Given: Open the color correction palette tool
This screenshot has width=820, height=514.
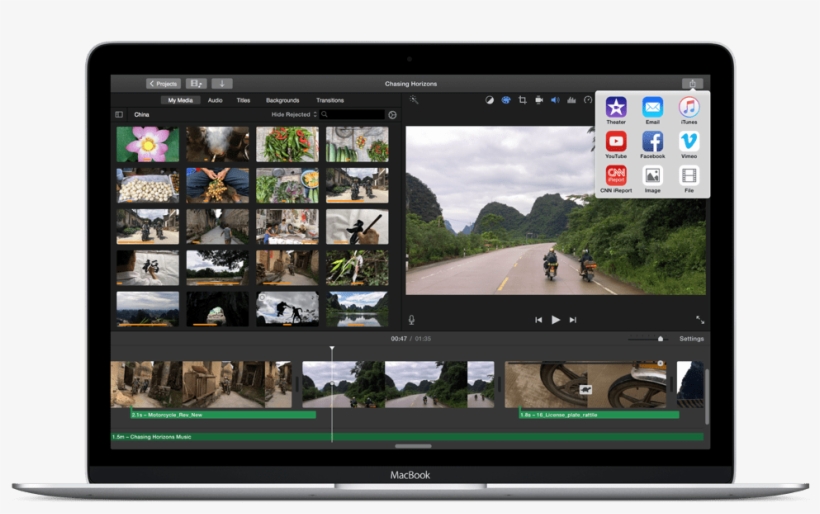Looking at the screenshot, I should (x=506, y=100).
